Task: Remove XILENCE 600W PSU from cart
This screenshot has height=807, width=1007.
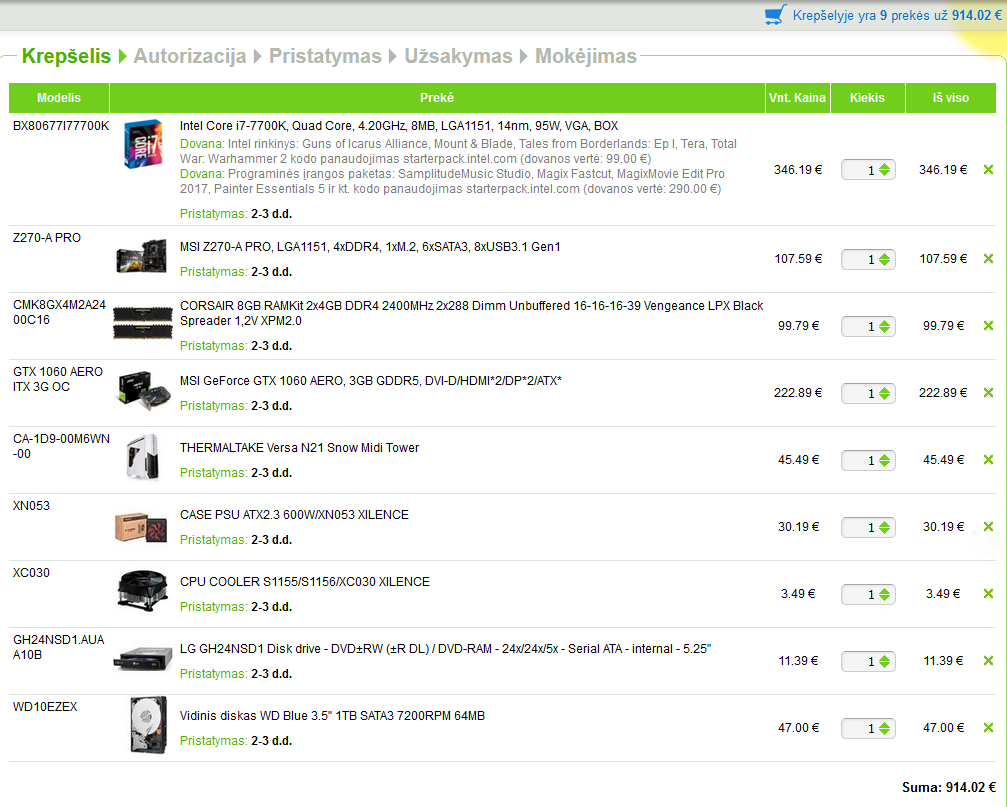Action: point(988,526)
